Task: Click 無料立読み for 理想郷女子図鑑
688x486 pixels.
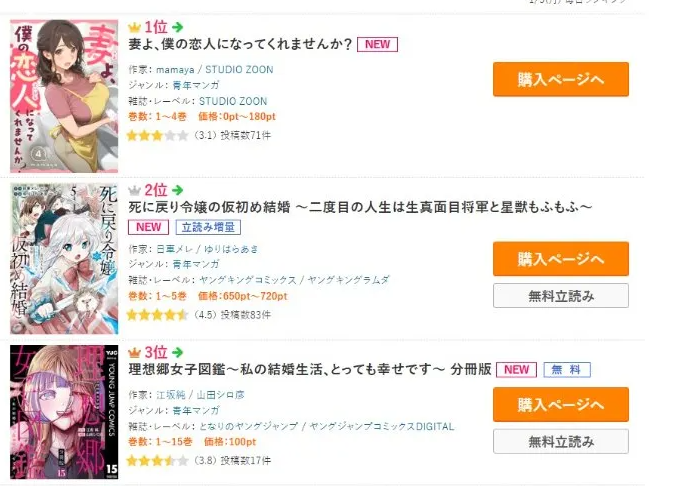Action: tap(561, 441)
